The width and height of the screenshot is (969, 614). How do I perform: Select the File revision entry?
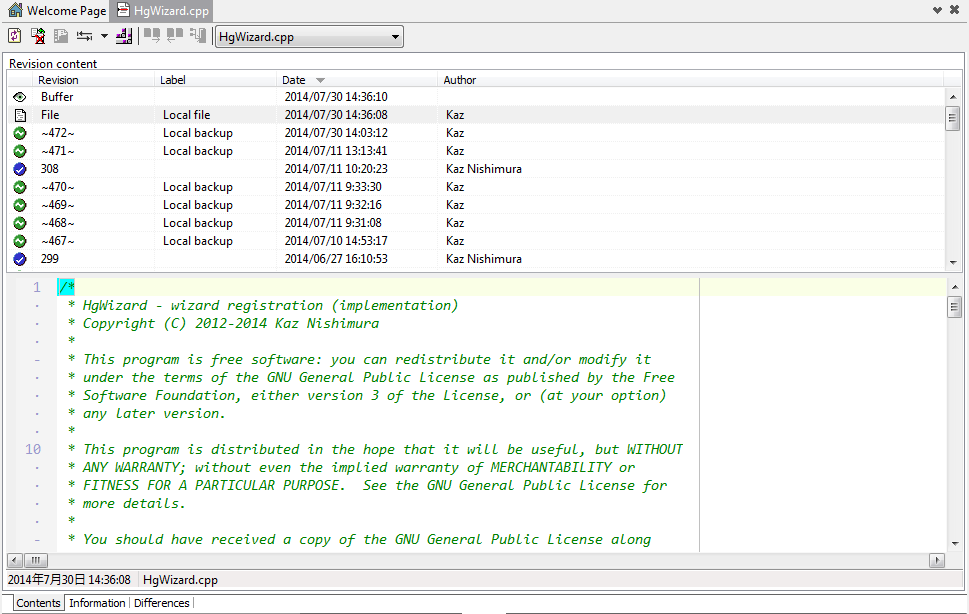476,115
